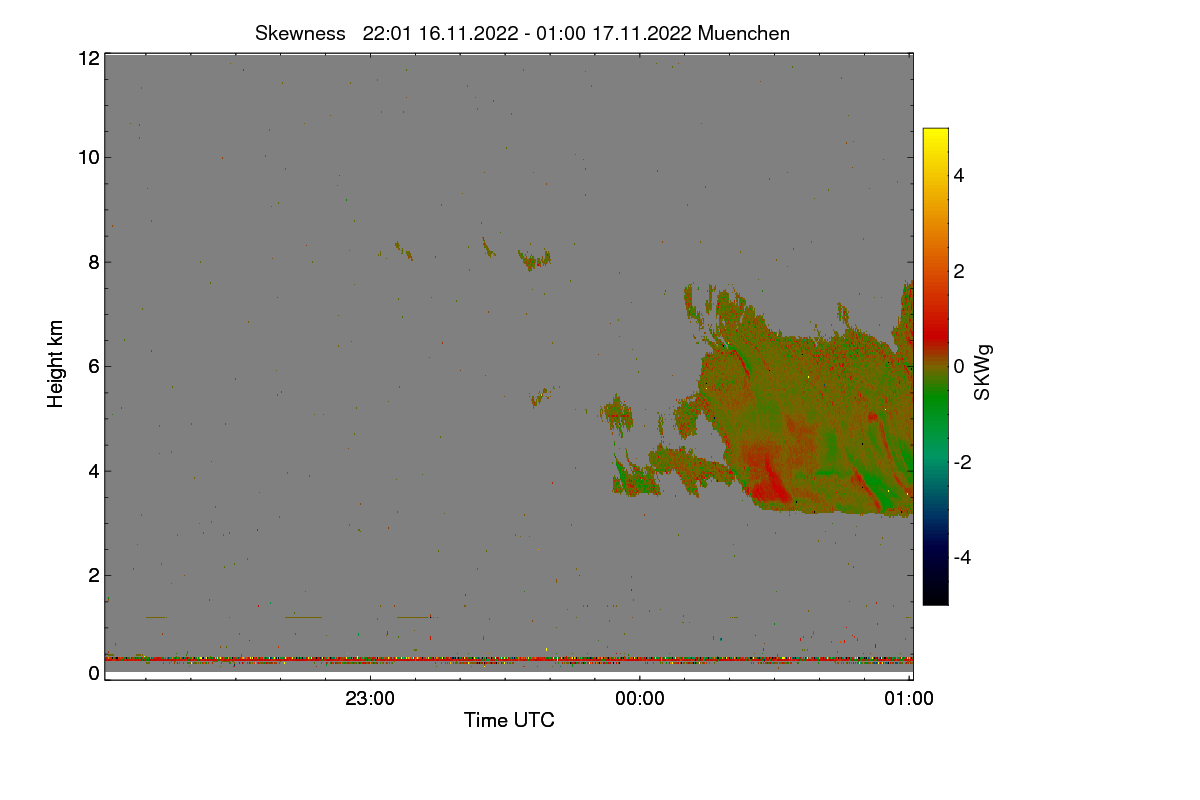The height and width of the screenshot is (800, 1200).
Task: Click the plot title starting with 'Skewness'
Action: click(522, 33)
